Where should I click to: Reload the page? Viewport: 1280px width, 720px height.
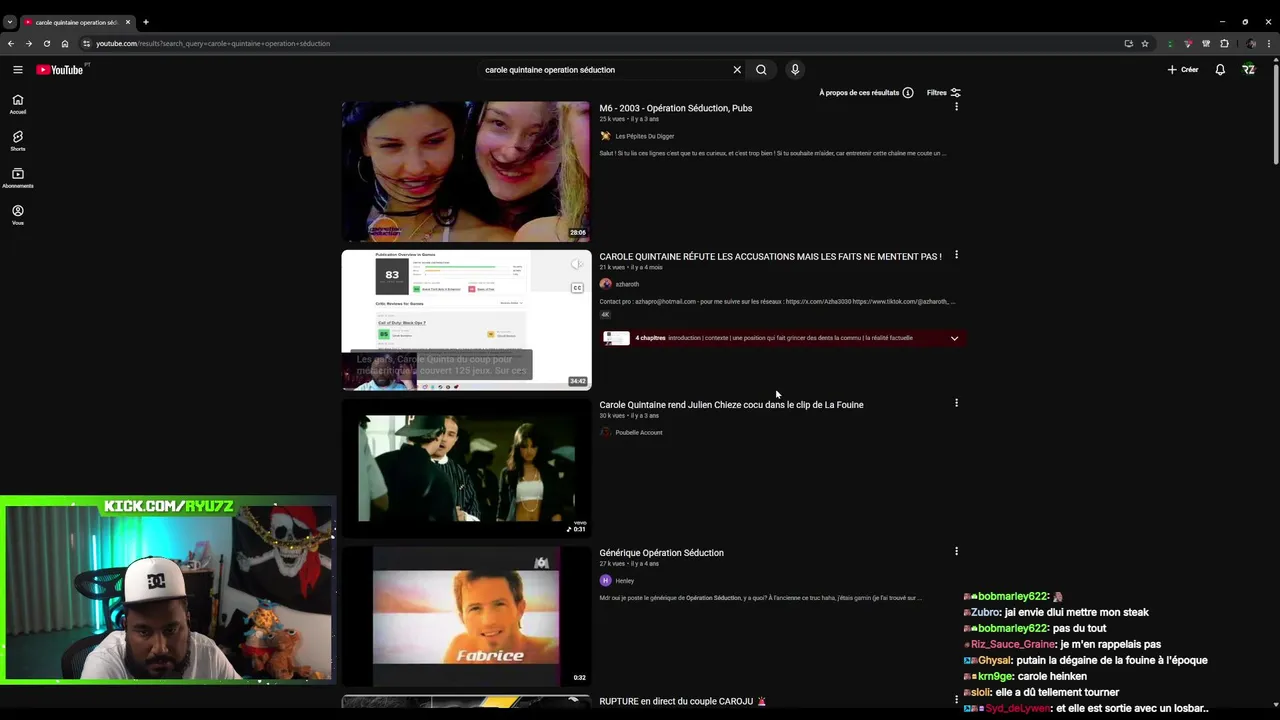click(x=47, y=43)
